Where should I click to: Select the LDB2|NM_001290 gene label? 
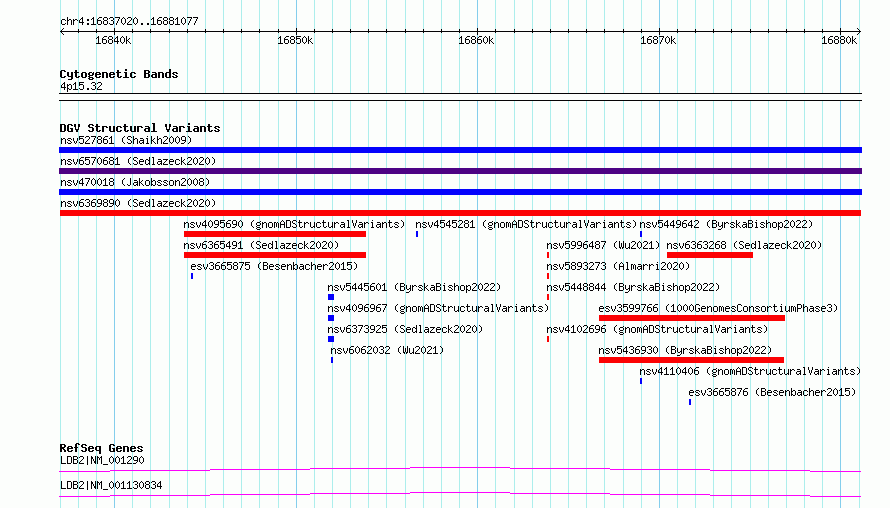(102, 460)
